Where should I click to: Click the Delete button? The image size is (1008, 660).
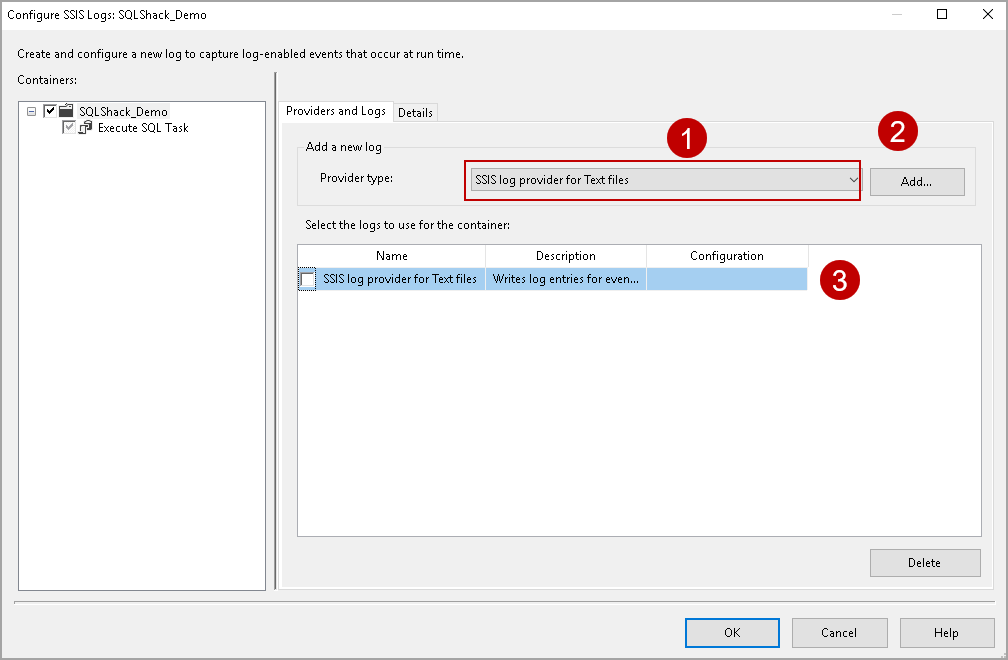pyautogui.click(x=924, y=562)
